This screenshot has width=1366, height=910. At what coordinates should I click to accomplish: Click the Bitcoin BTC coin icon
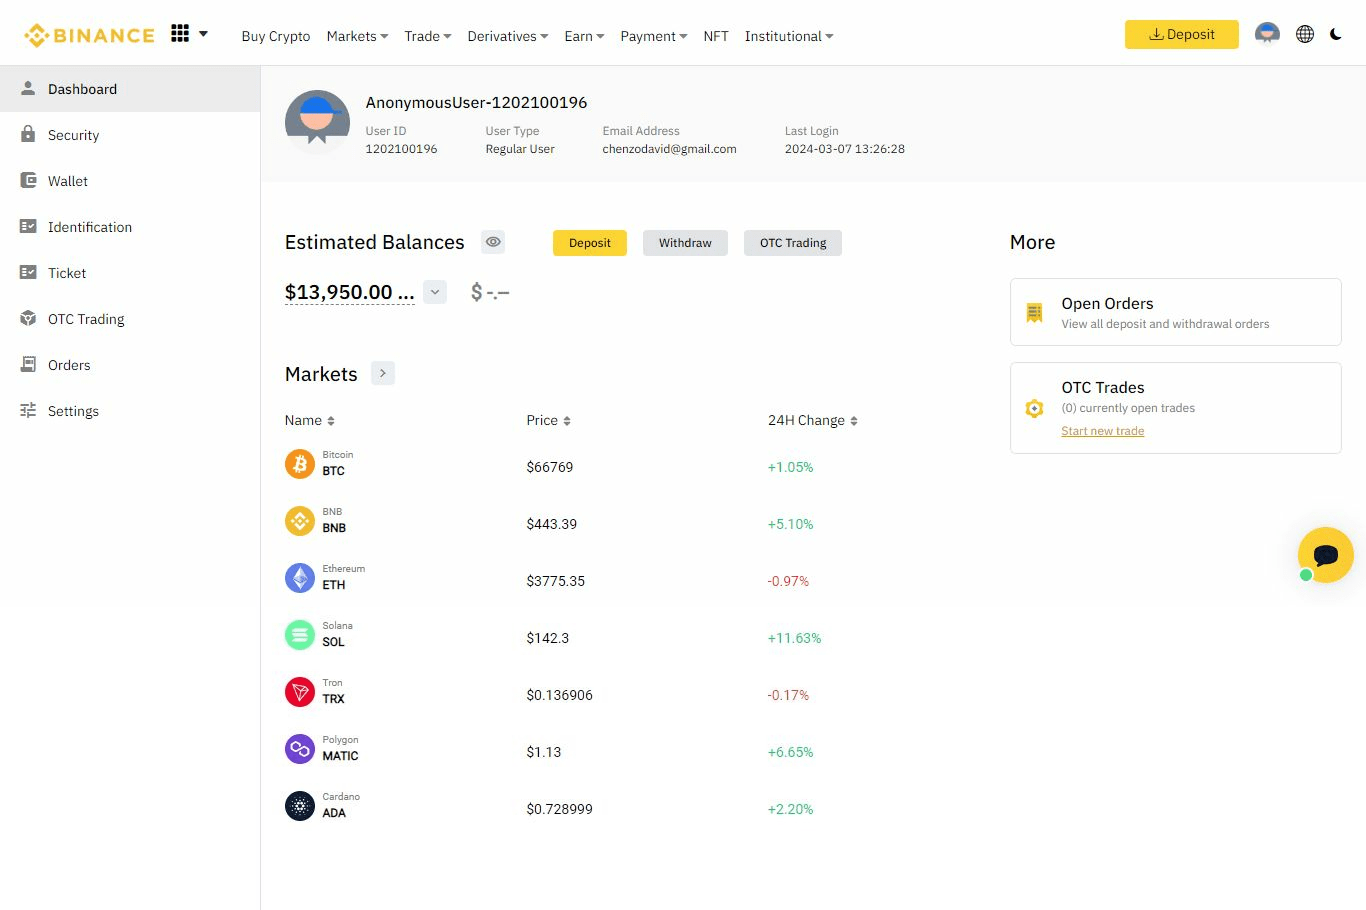tap(300, 464)
